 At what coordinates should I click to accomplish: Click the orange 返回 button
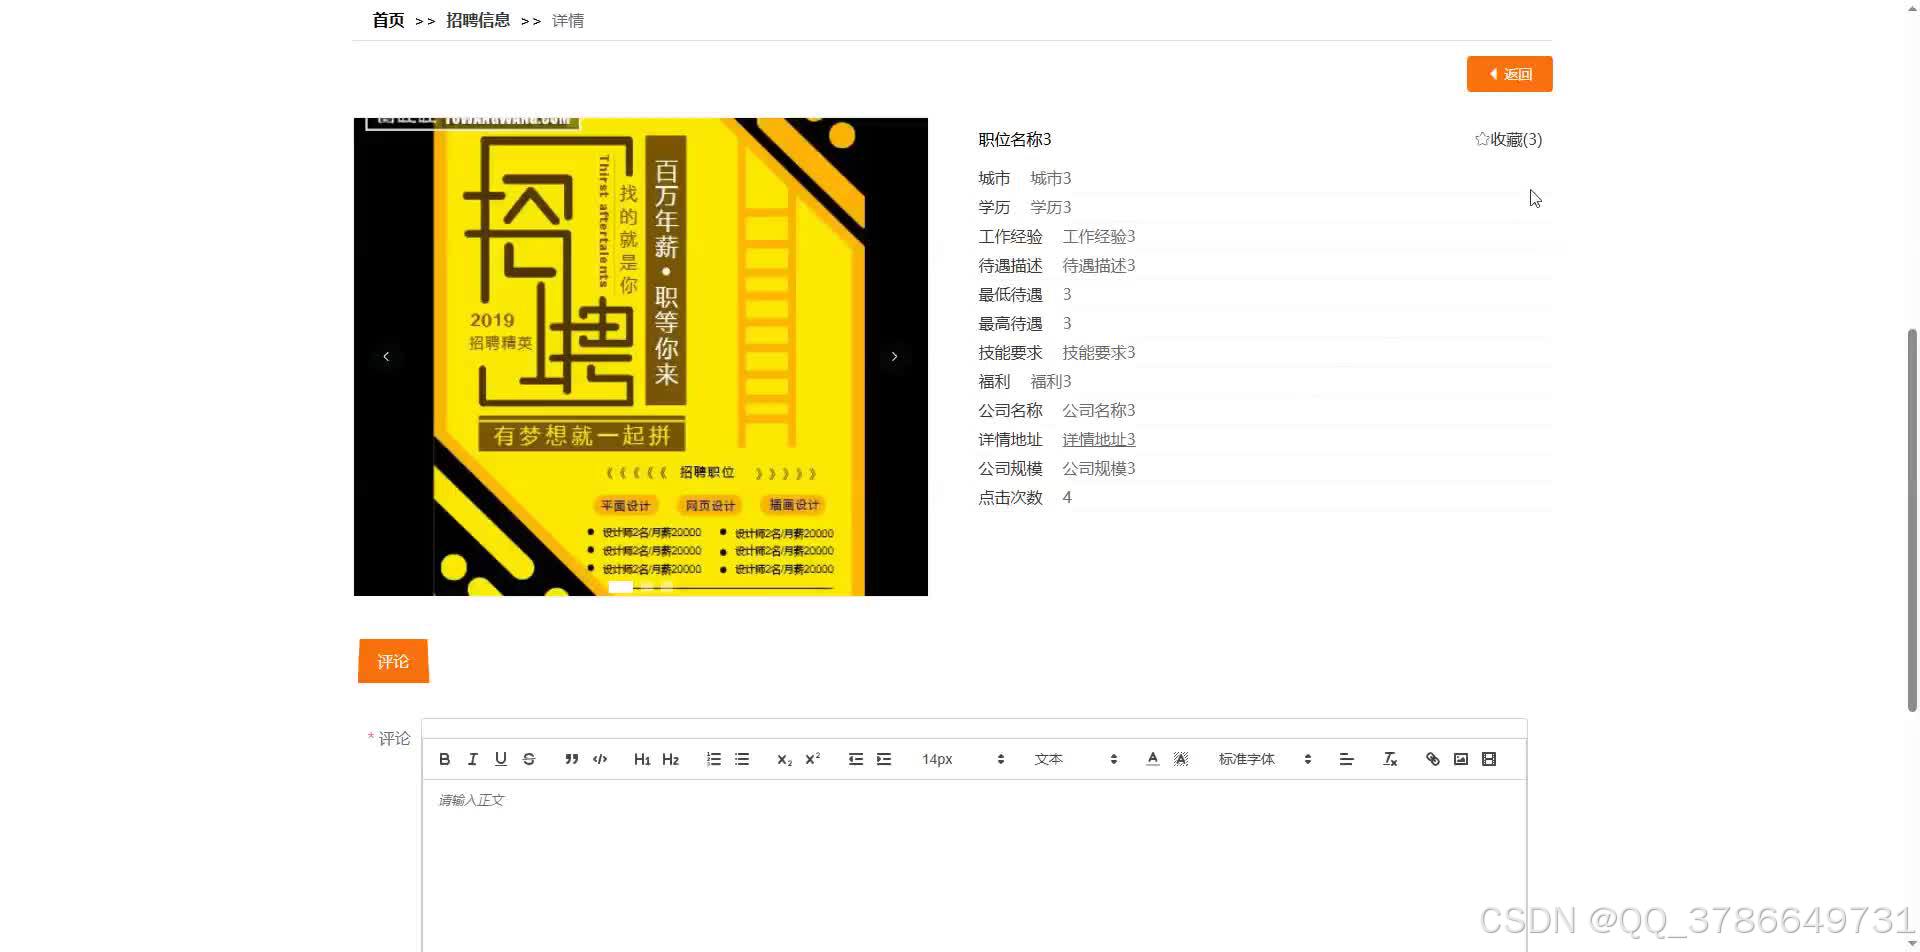[1509, 74]
